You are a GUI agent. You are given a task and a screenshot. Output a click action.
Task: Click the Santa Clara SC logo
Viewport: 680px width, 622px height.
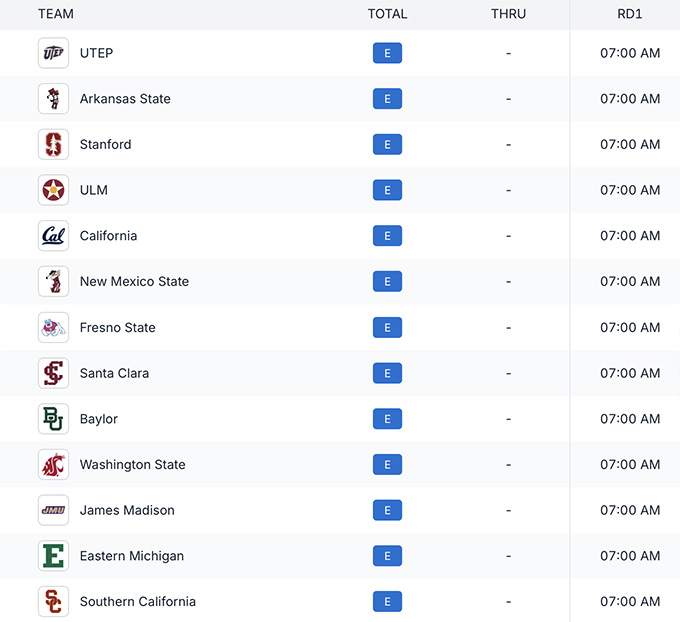point(53,373)
